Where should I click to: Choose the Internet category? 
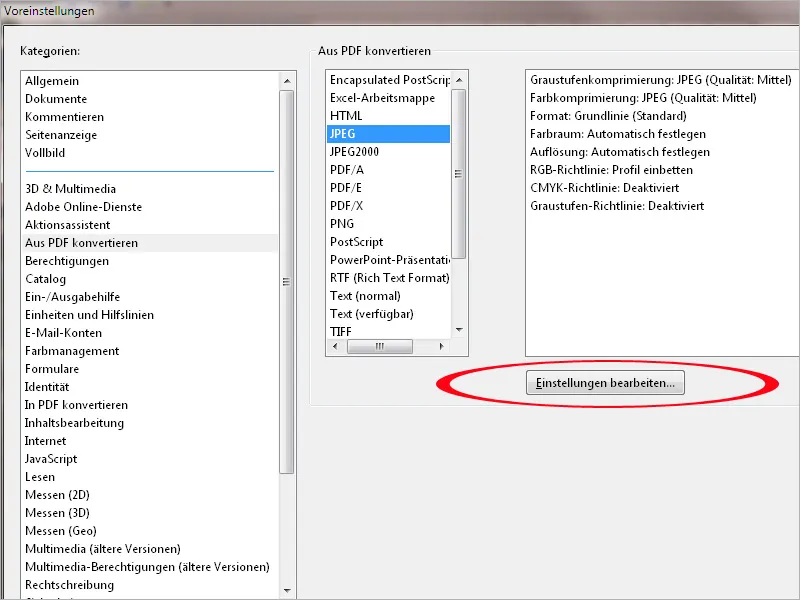click(x=45, y=440)
